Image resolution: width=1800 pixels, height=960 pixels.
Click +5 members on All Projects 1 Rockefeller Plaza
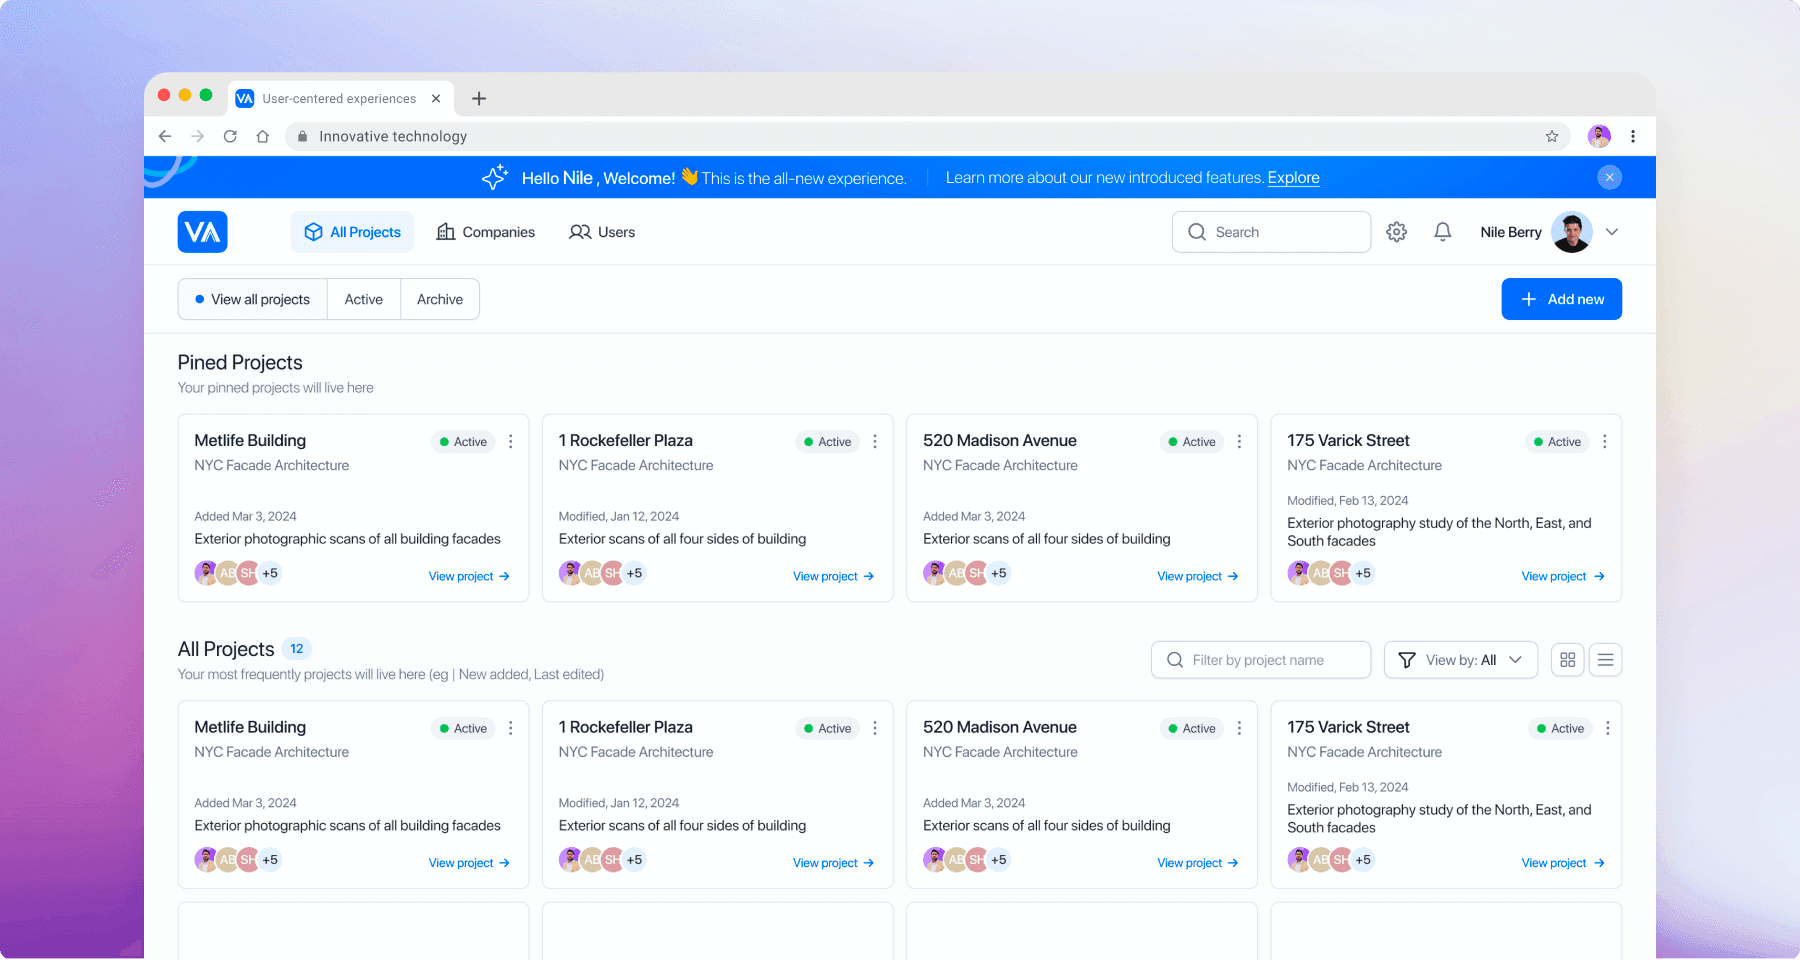tap(634, 860)
